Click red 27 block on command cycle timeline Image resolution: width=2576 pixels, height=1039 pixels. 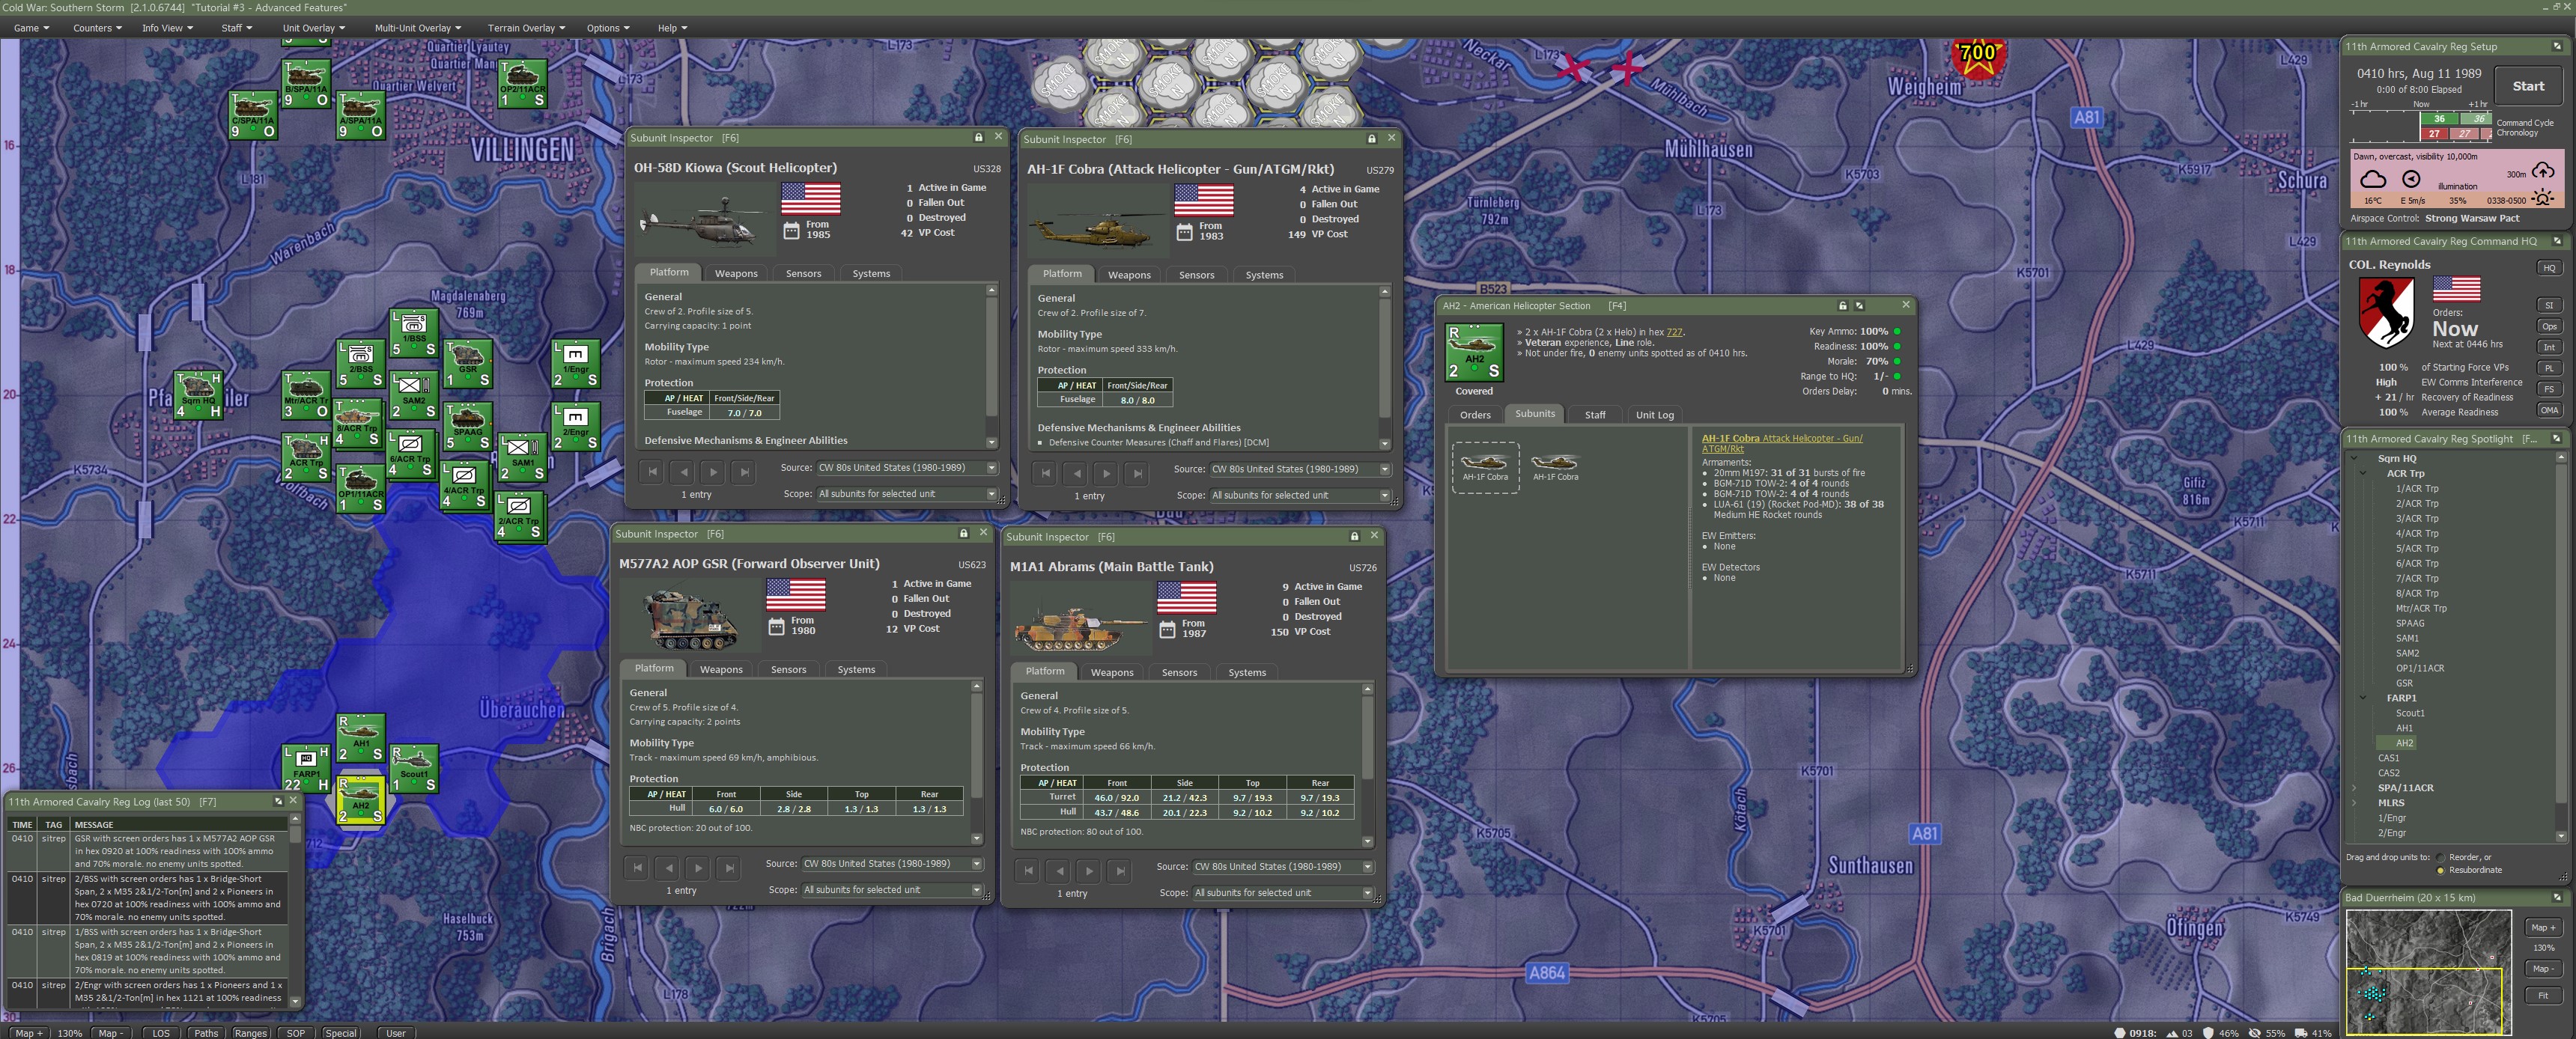coord(2434,133)
